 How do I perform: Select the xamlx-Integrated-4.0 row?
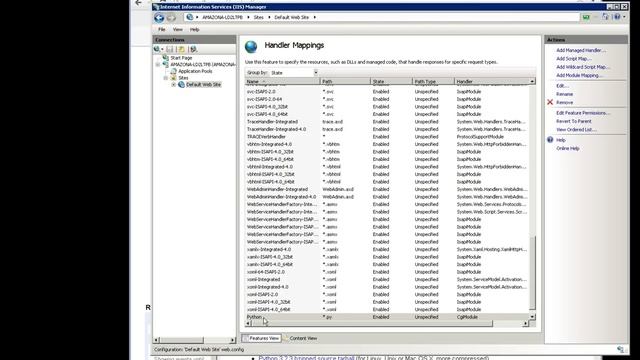click(x=387, y=249)
